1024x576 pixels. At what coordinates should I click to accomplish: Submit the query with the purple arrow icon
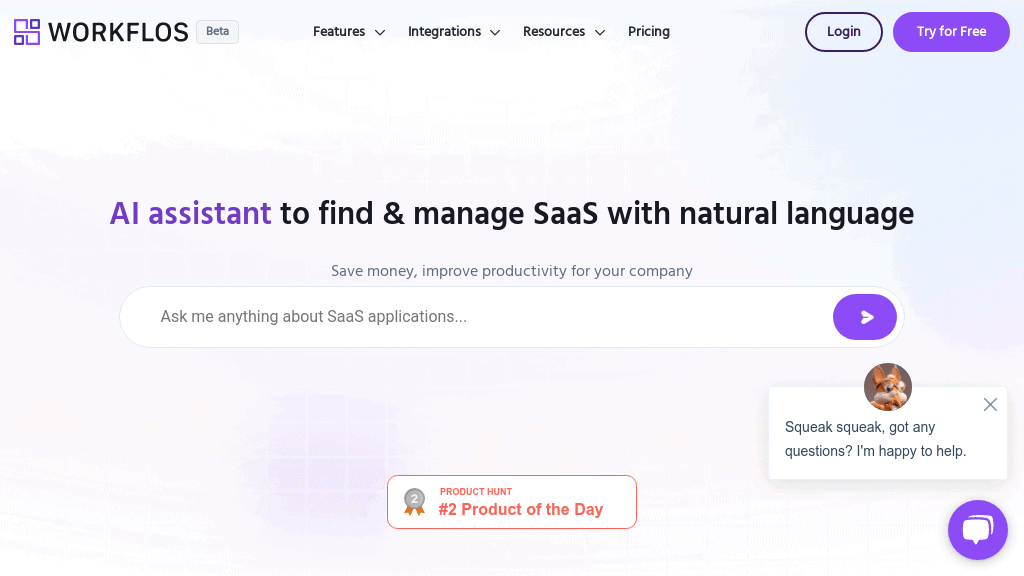click(x=864, y=316)
